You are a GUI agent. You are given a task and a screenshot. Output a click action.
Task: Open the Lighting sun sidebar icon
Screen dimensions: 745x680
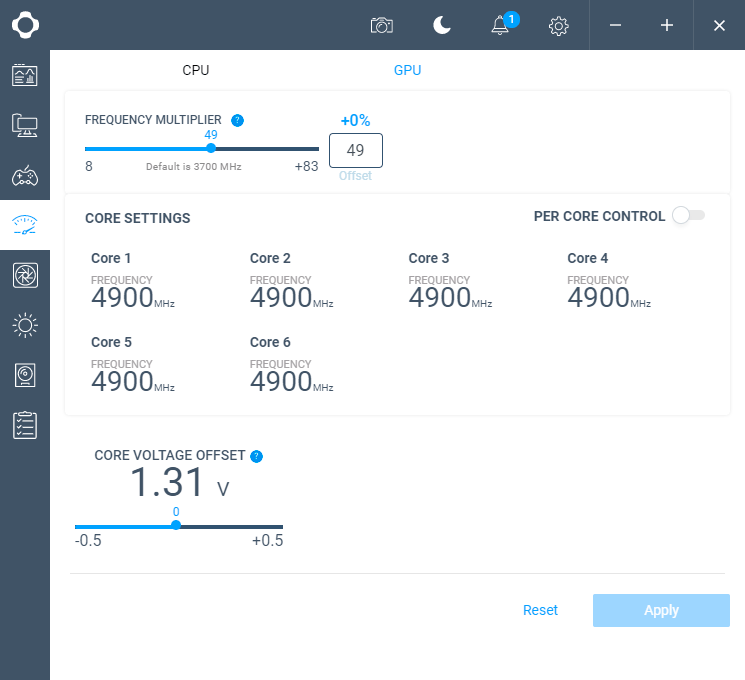point(24,325)
